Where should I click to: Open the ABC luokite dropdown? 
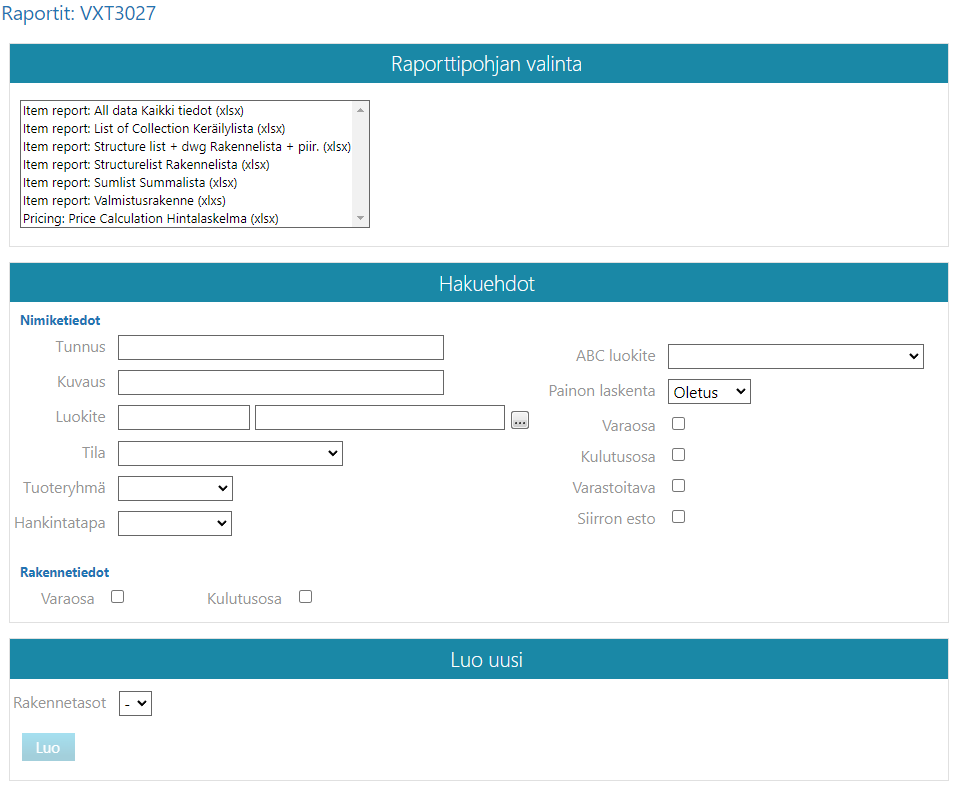[795, 357]
